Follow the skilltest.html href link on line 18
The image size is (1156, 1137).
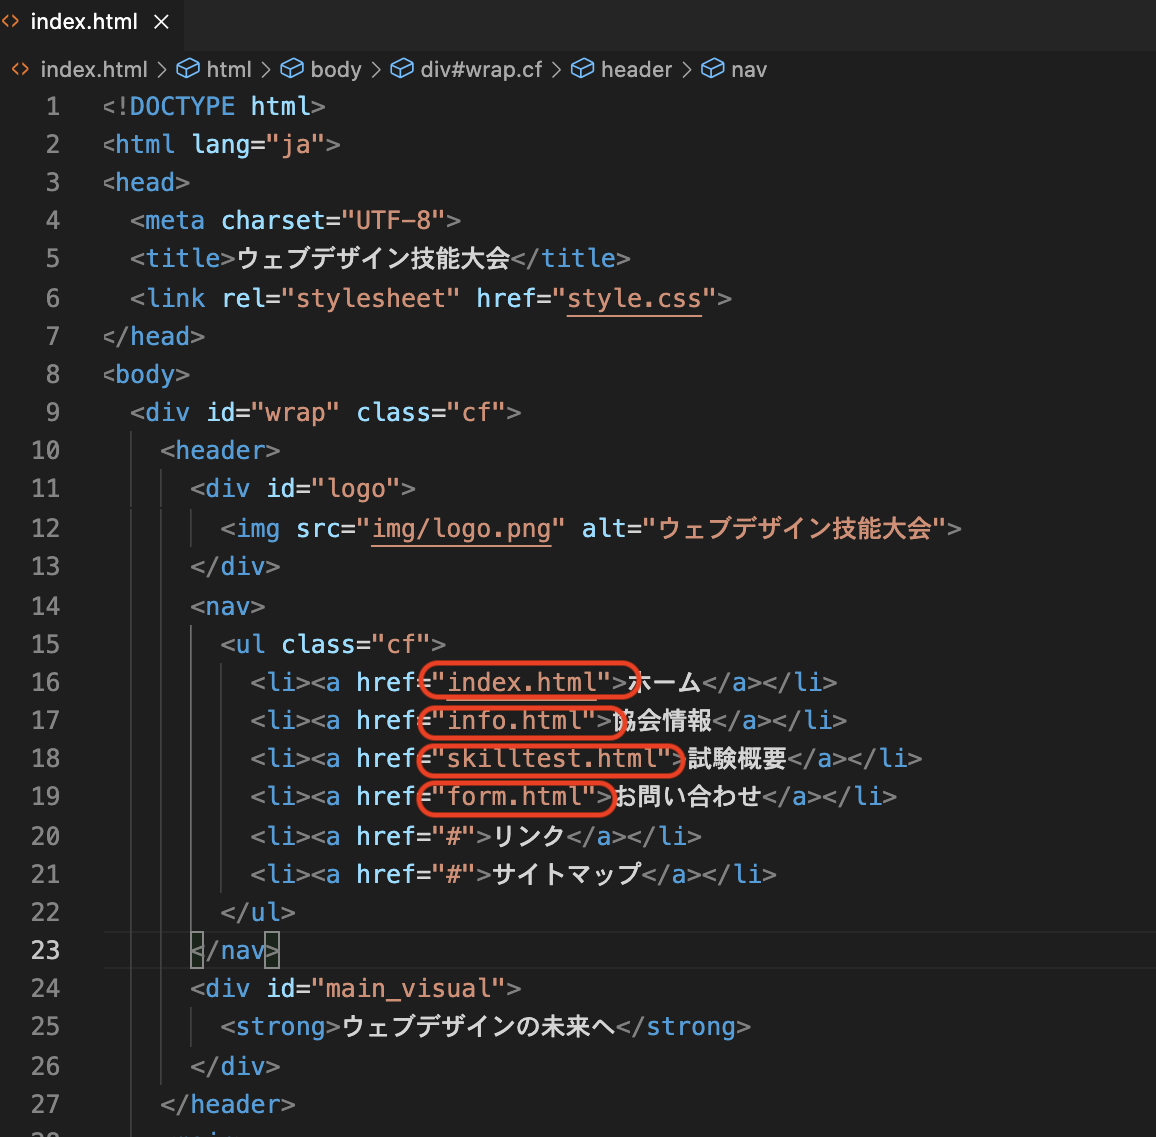click(551, 759)
